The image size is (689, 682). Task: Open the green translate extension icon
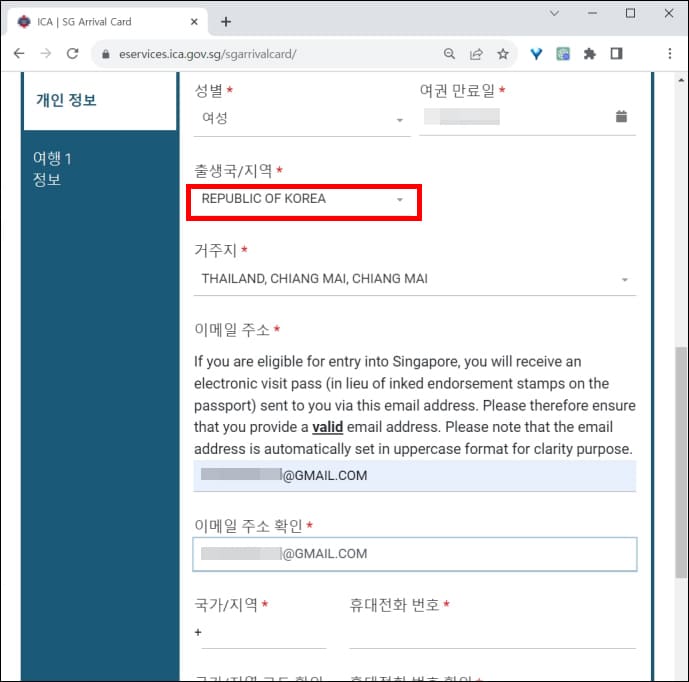click(563, 54)
